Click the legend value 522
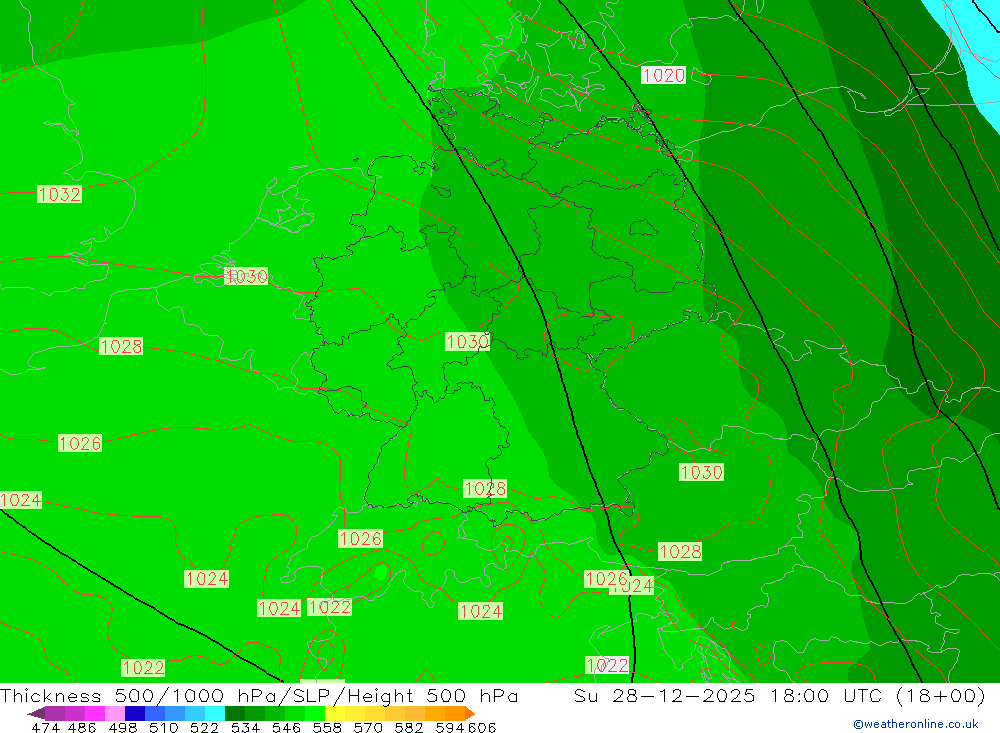Screen dimensions: 1000x733 point(205,728)
